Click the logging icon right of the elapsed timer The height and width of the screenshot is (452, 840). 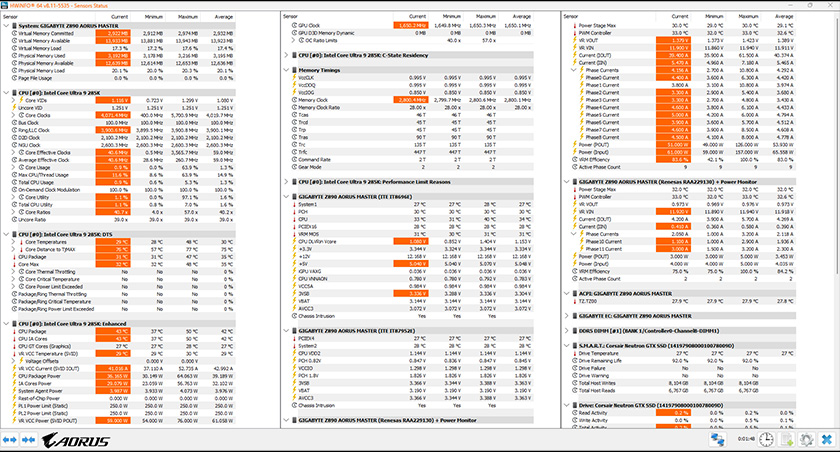point(786,439)
